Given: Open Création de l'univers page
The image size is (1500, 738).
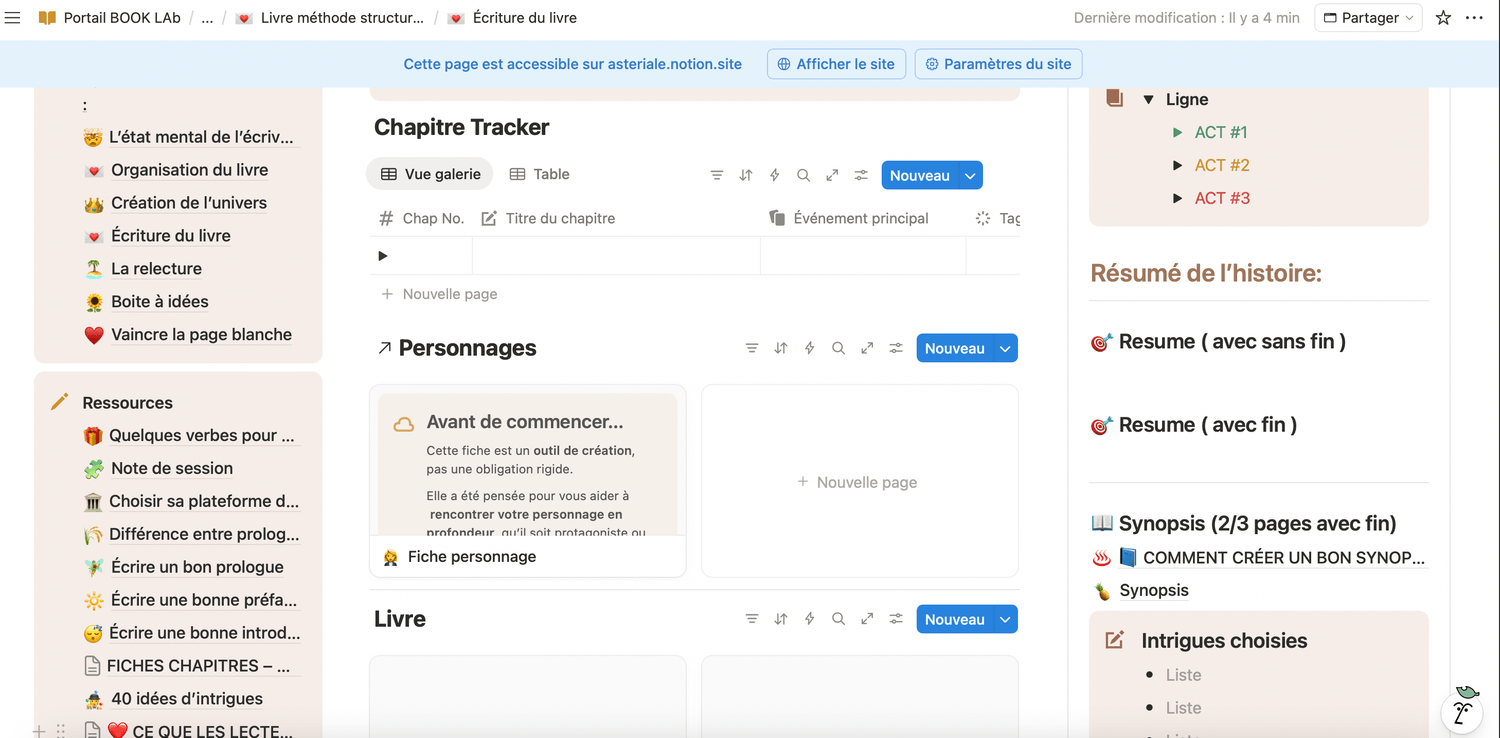Looking at the screenshot, I should [189, 203].
